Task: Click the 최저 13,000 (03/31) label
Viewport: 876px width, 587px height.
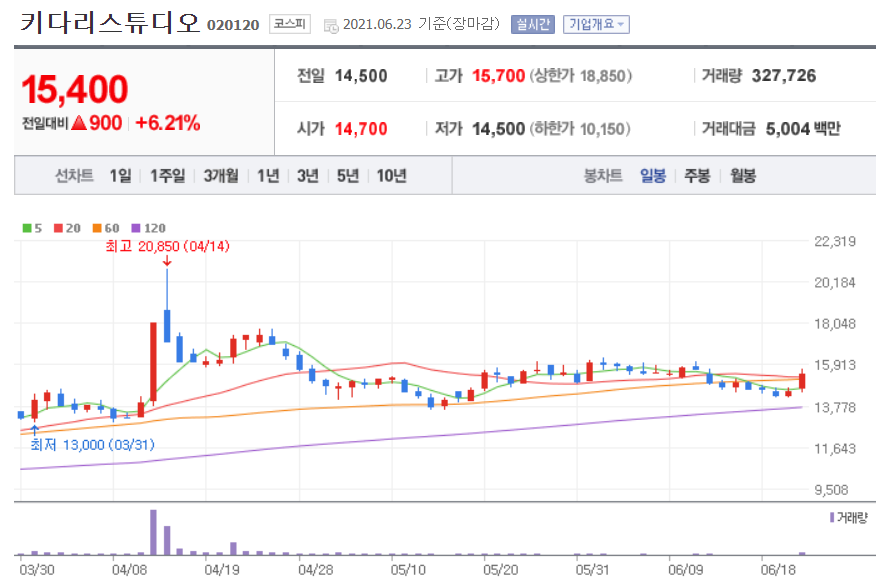Action: click(x=92, y=445)
